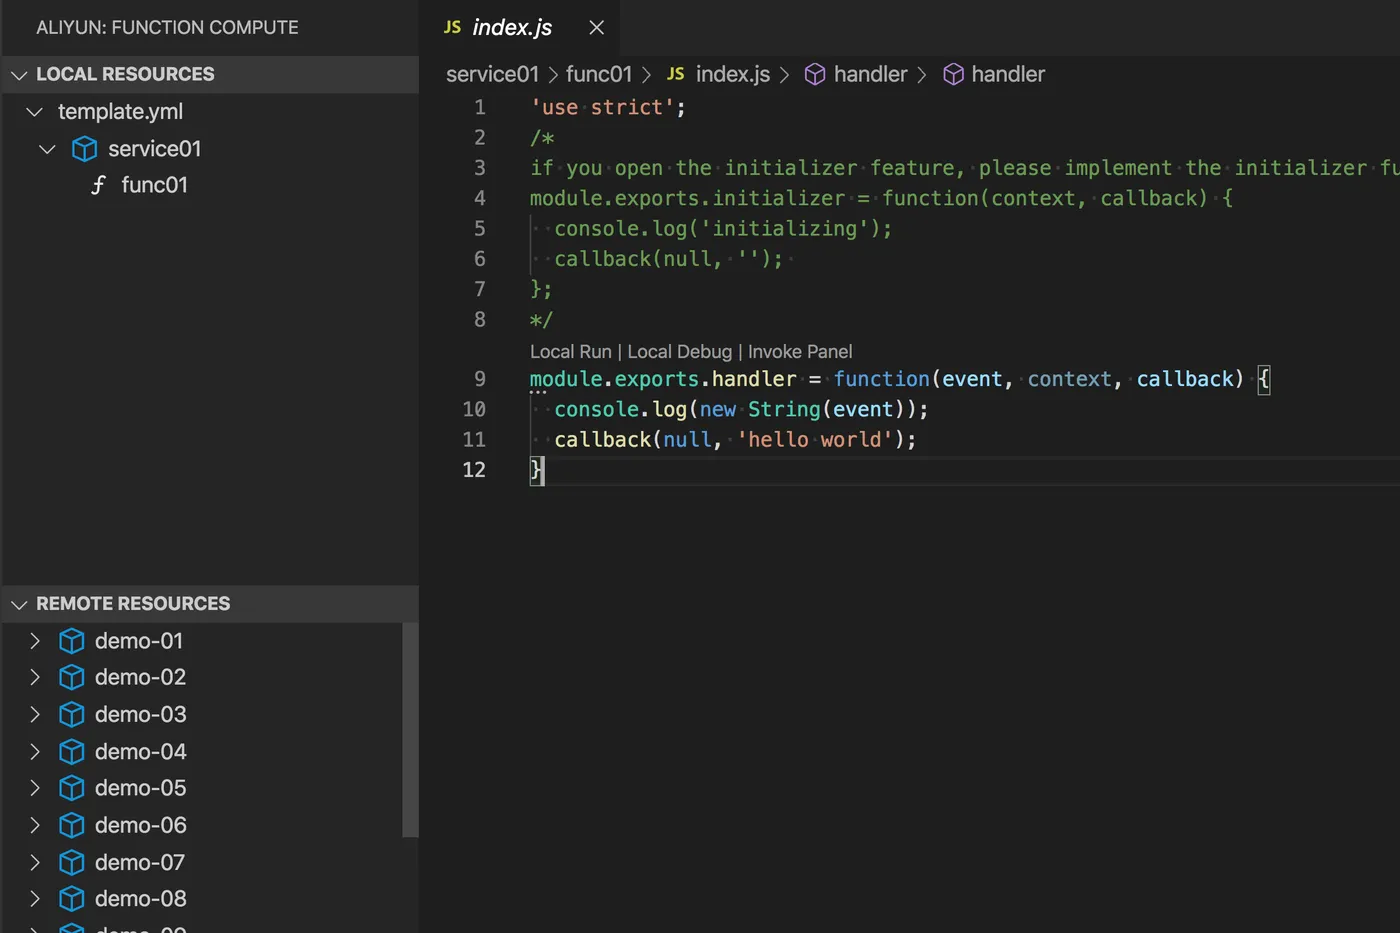Click line number 9 in the gutter
The width and height of the screenshot is (1400, 933).
[x=480, y=379]
